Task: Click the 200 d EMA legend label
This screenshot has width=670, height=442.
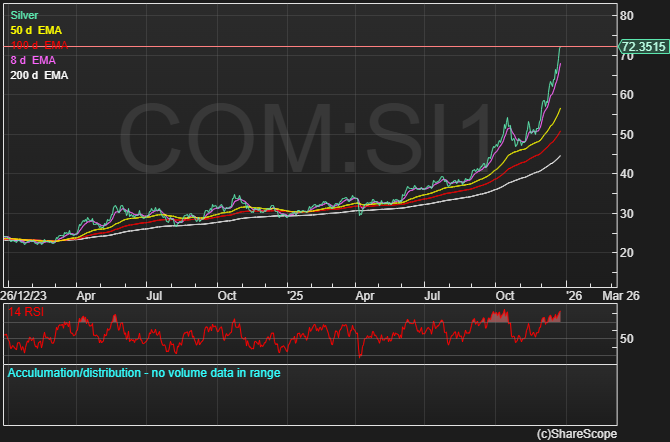Action: [x=41, y=75]
